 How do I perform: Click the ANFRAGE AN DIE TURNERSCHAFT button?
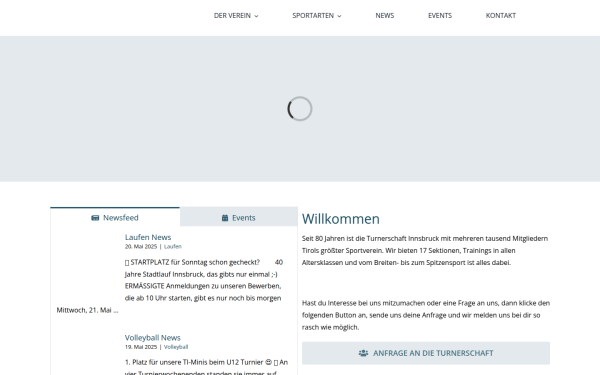click(x=426, y=353)
